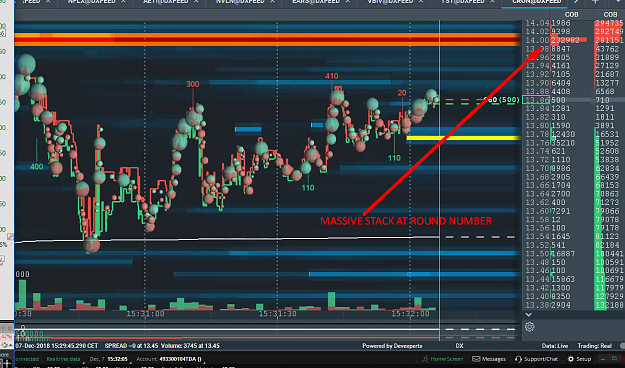Image resolution: width=625 pixels, height=368 pixels.
Task: Close the NFLX@DXFEED tab
Action: [x=123, y=2]
